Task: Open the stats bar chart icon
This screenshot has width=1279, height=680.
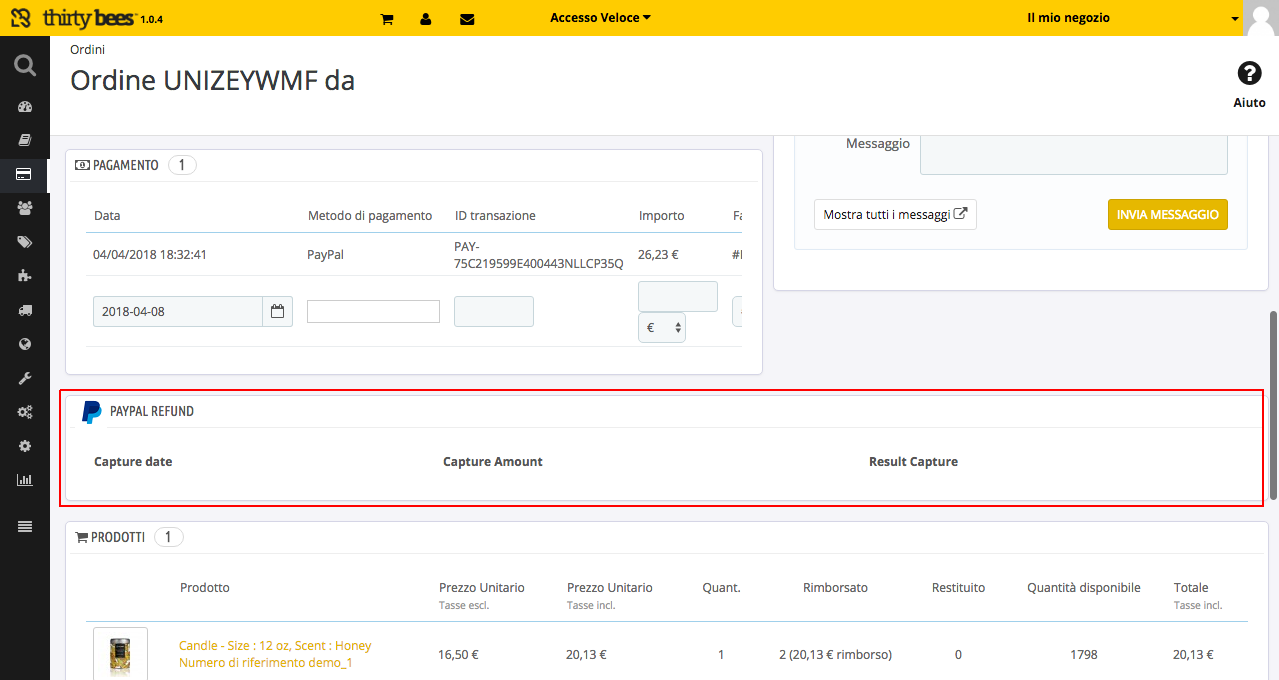Action: point(25,480)
